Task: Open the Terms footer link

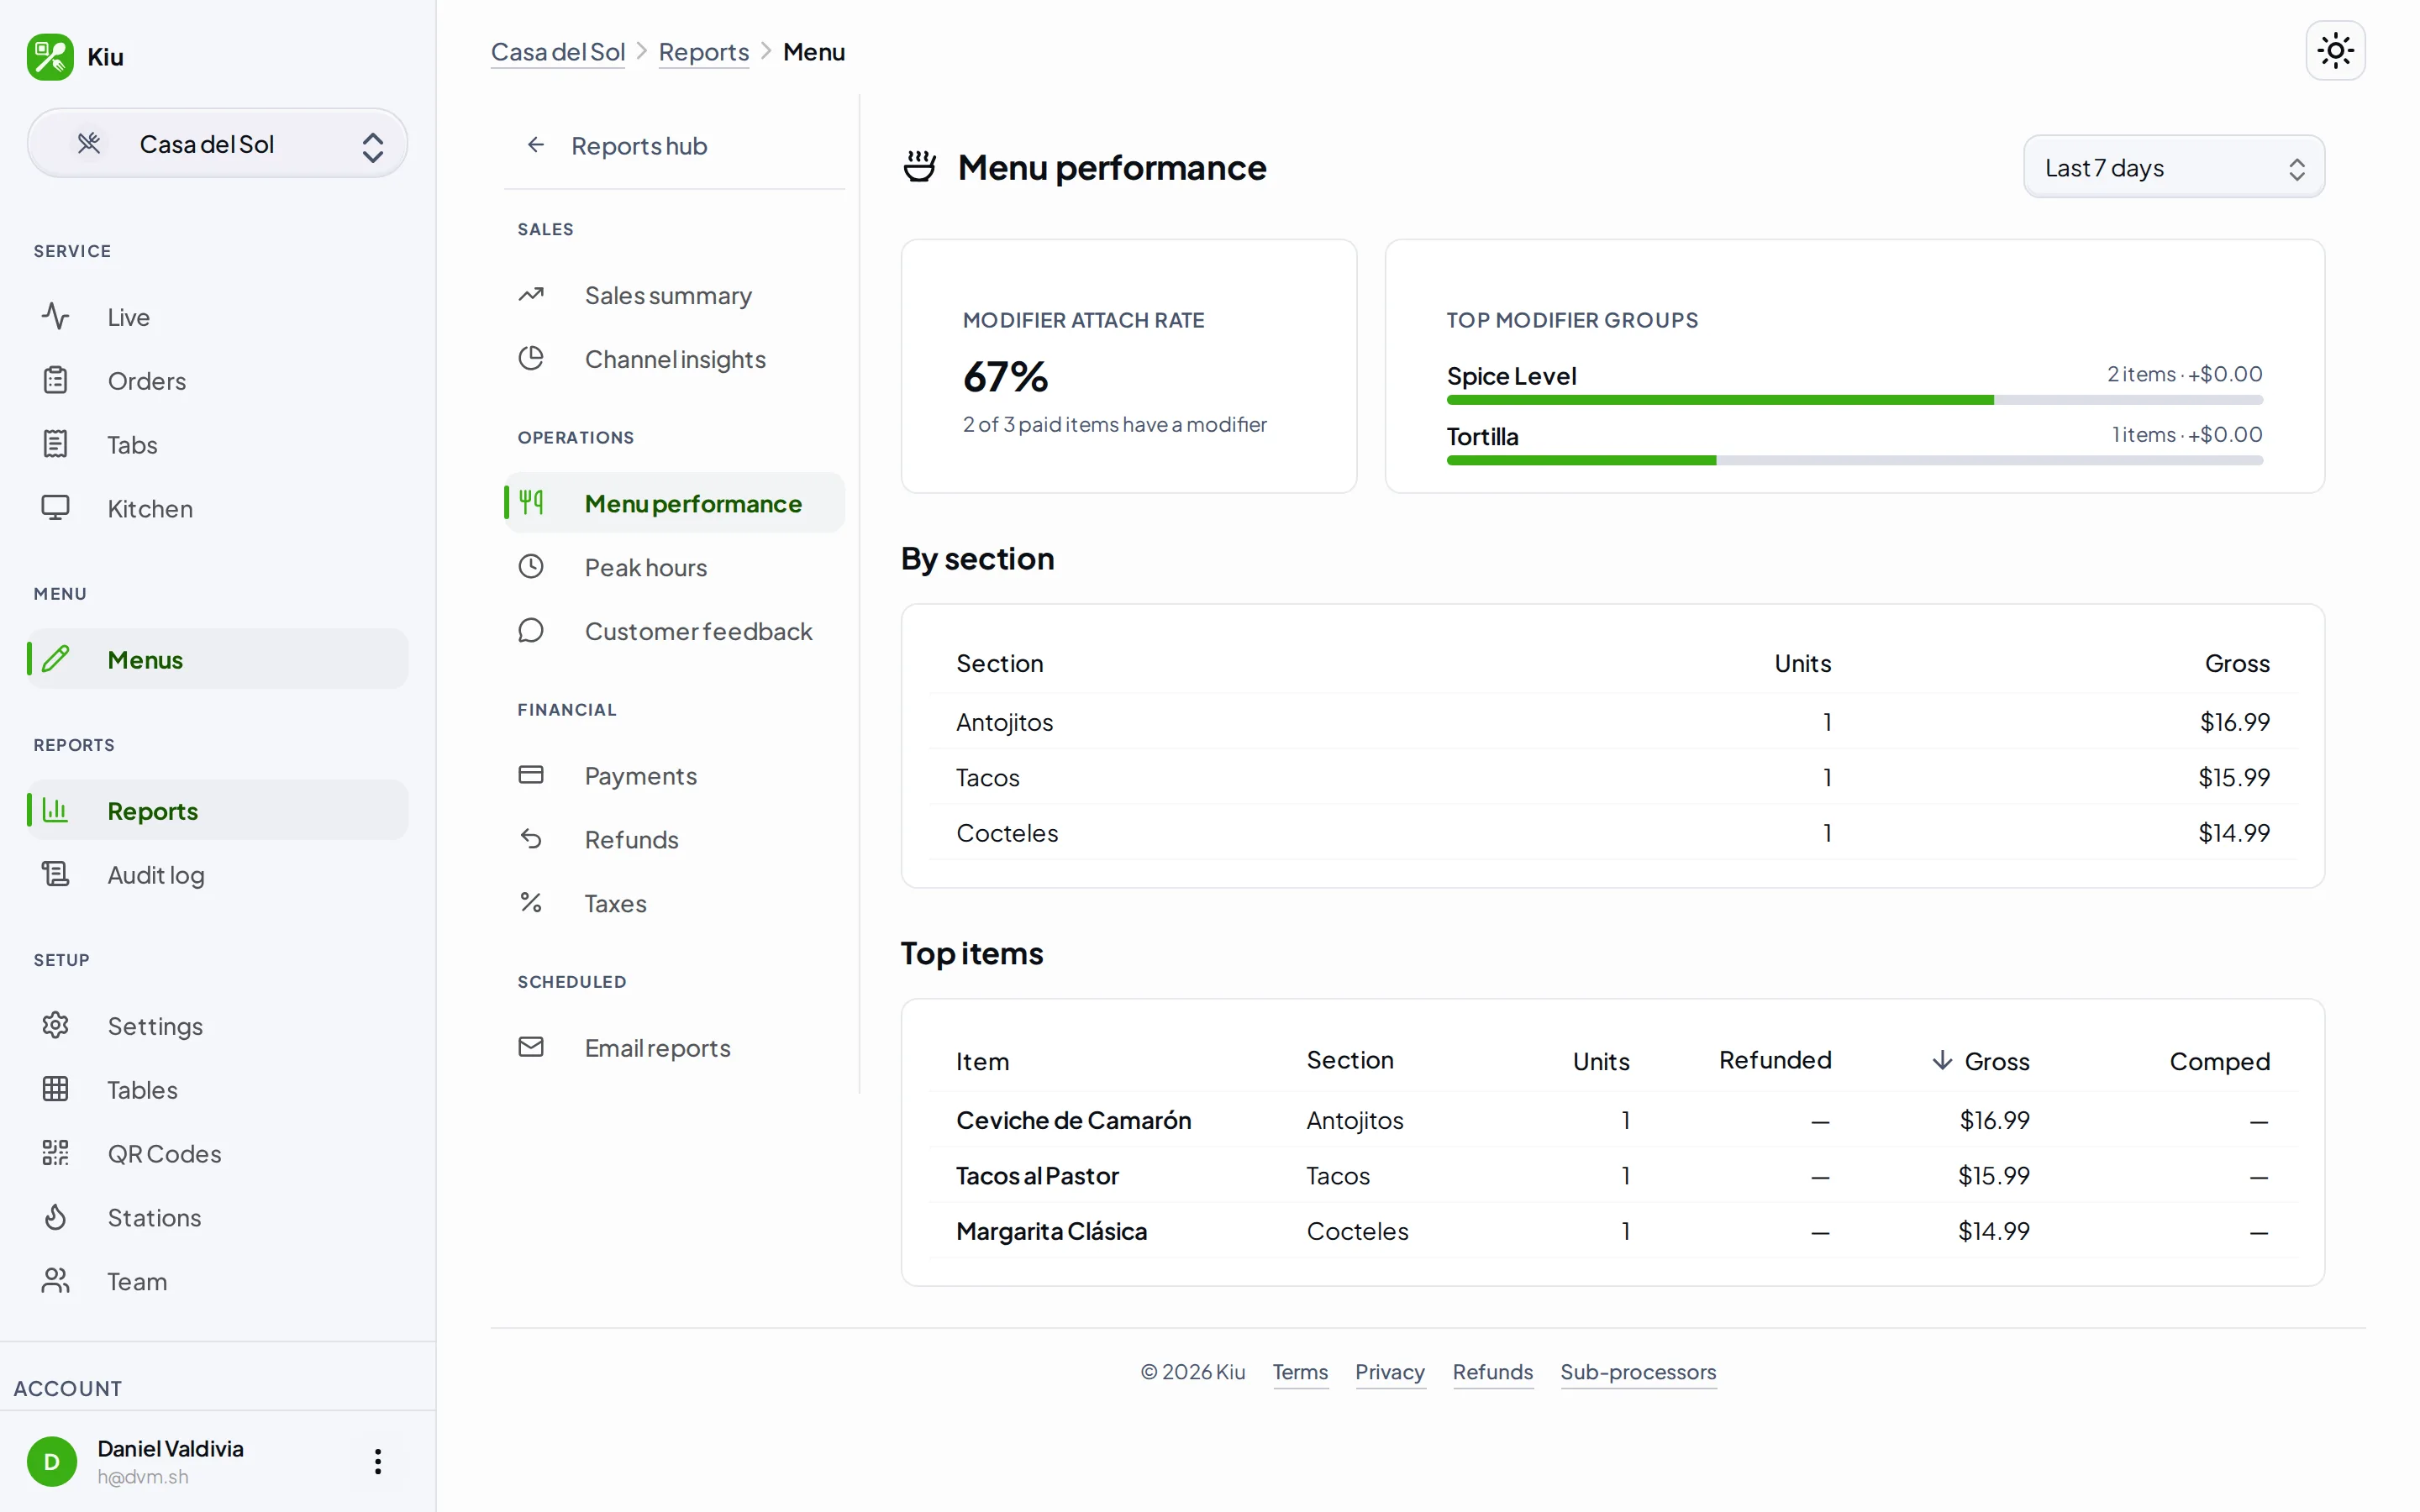Action: [1300, 1372]
